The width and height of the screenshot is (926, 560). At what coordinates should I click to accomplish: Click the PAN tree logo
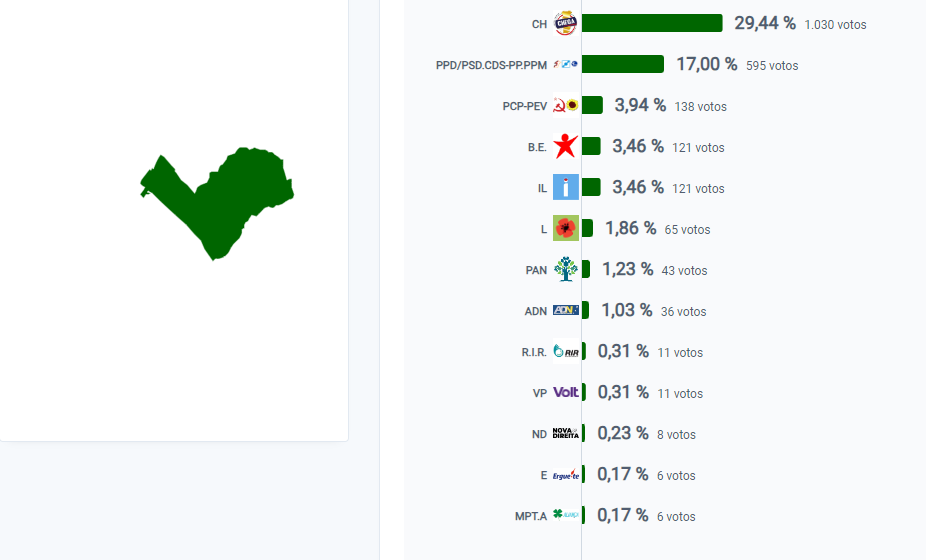tap(565, 269)
